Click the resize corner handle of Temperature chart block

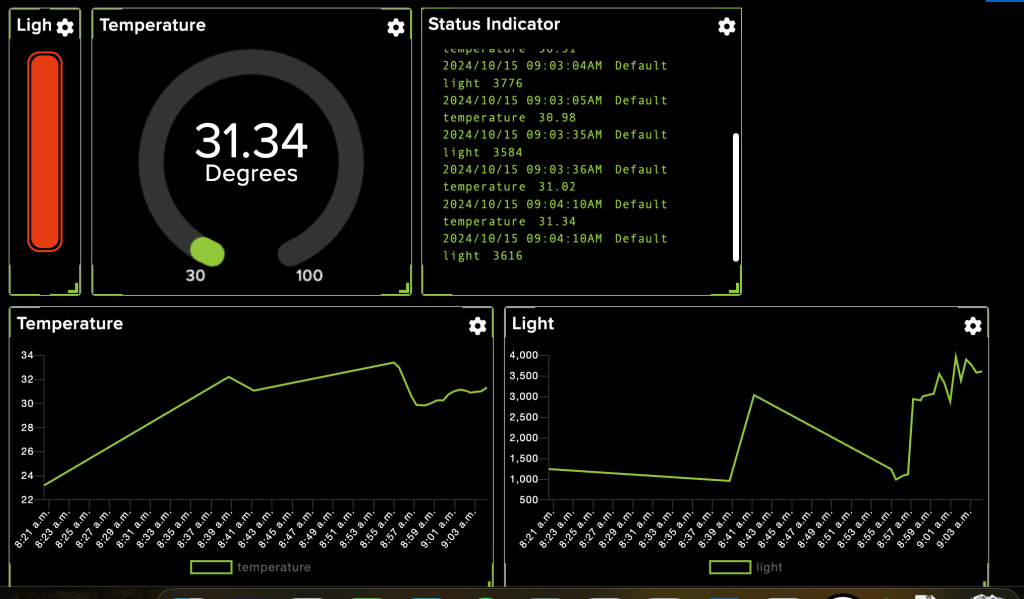pos(489,582)
